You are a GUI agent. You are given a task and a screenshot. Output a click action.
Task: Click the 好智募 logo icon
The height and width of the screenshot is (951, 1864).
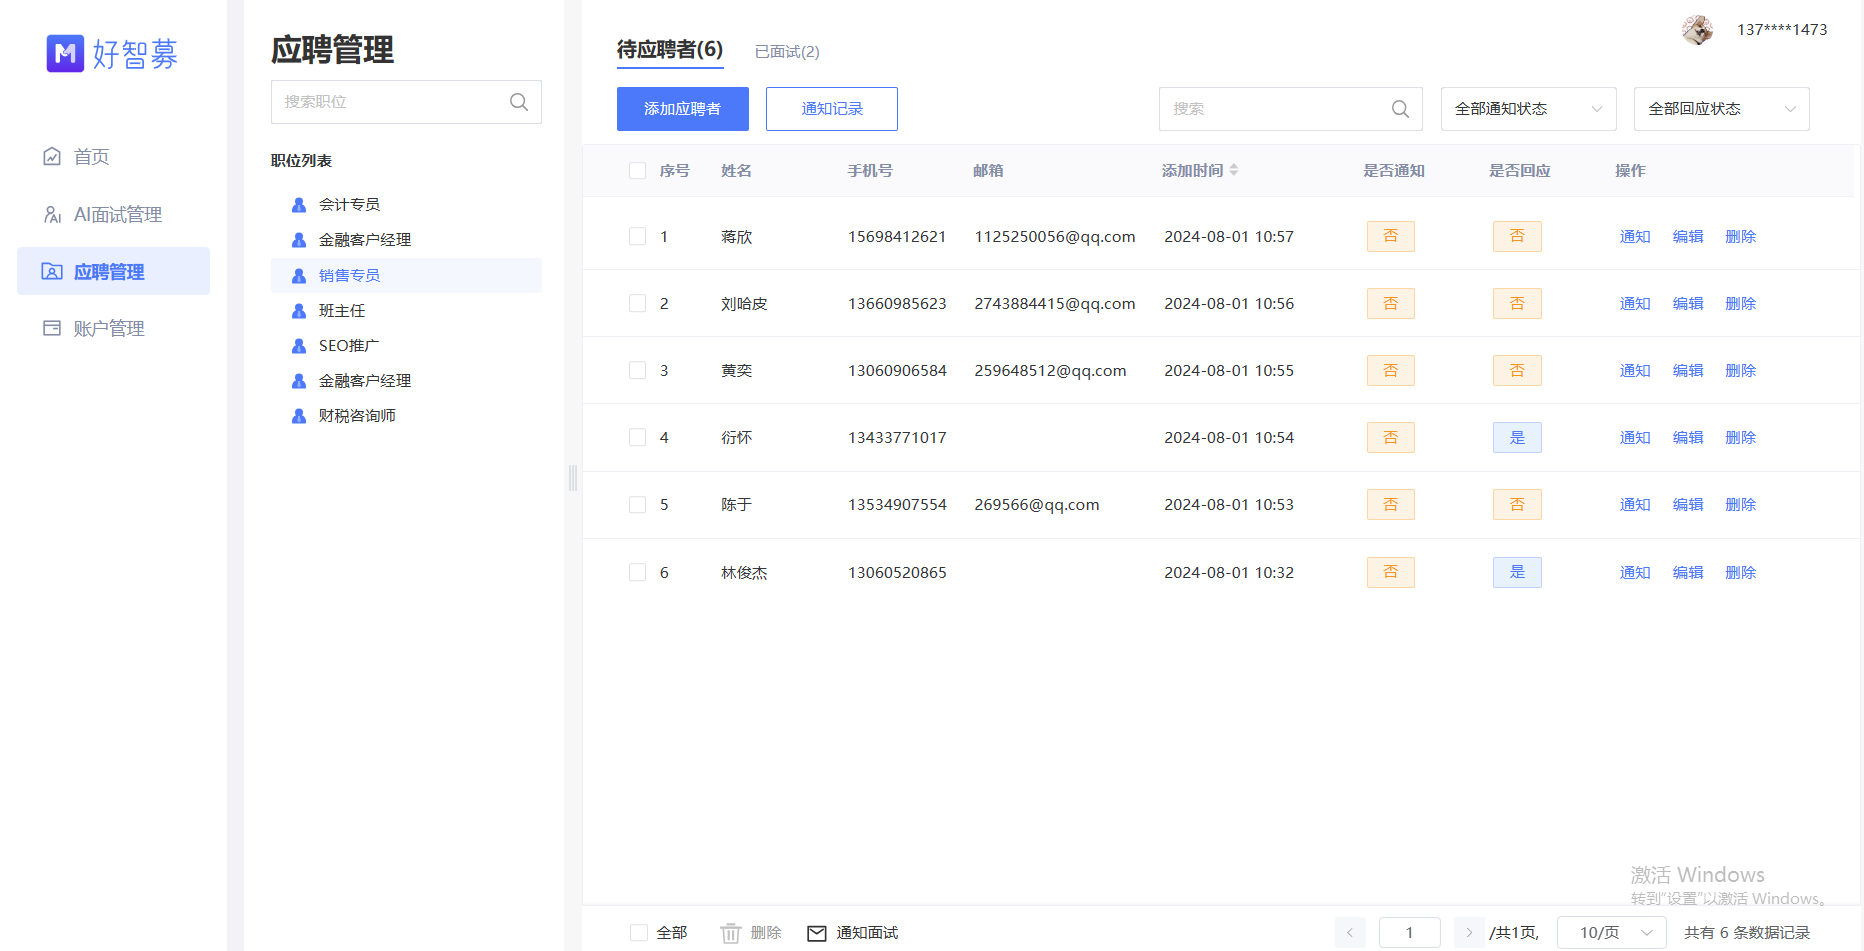tap(64, 54)
